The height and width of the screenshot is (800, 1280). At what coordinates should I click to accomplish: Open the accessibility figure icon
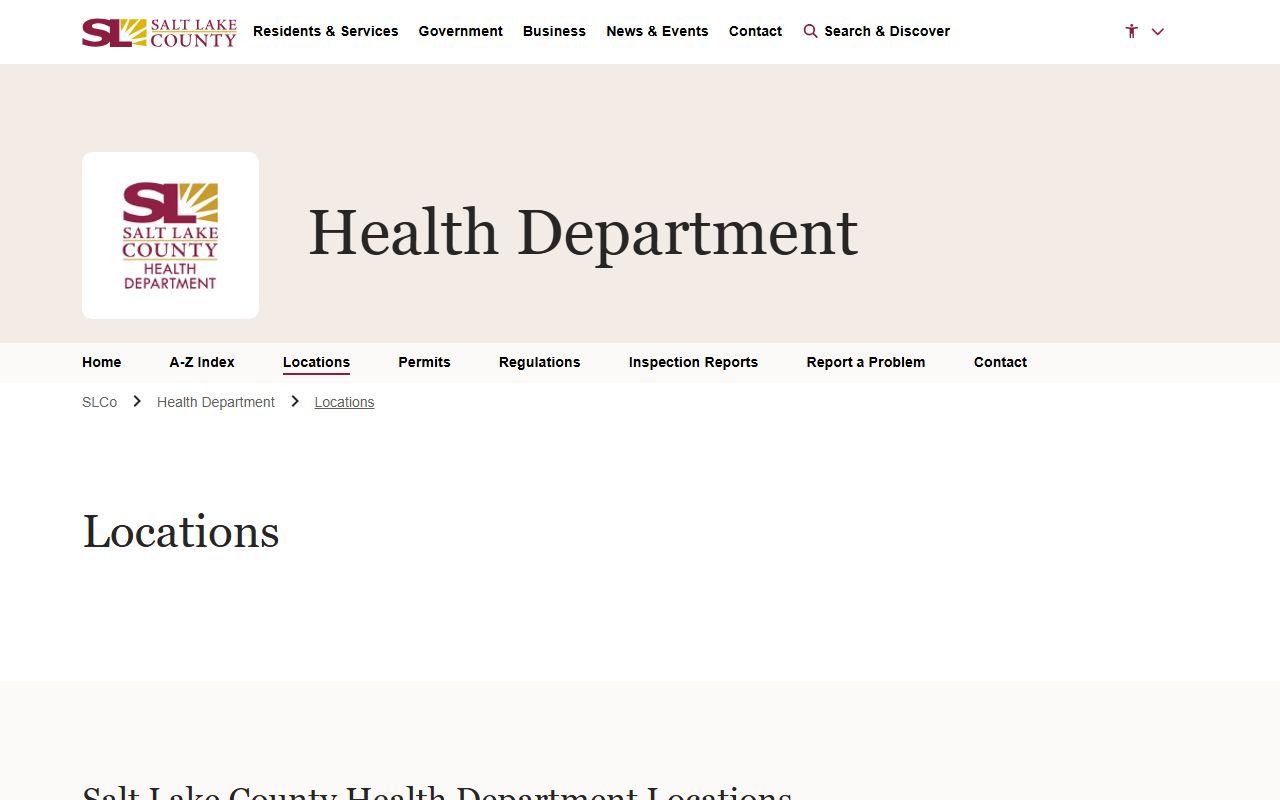coord(1131,31)
